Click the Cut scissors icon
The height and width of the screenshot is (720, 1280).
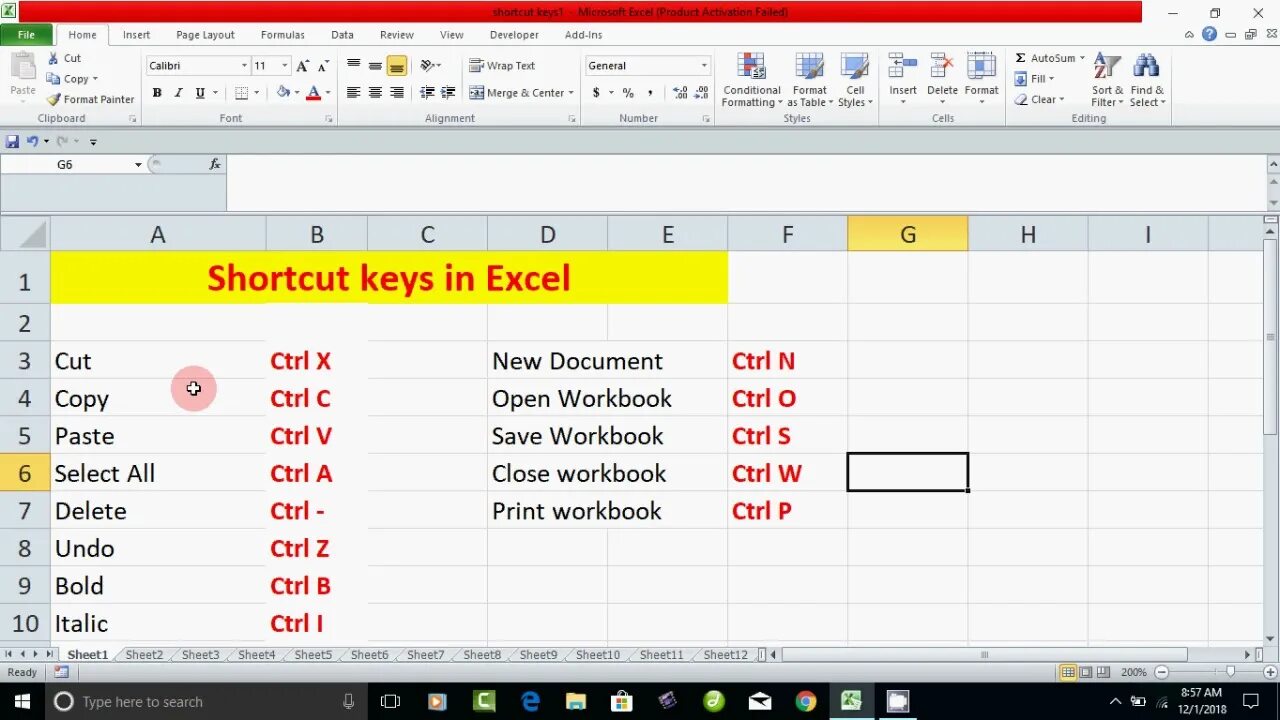click(53, 58)
